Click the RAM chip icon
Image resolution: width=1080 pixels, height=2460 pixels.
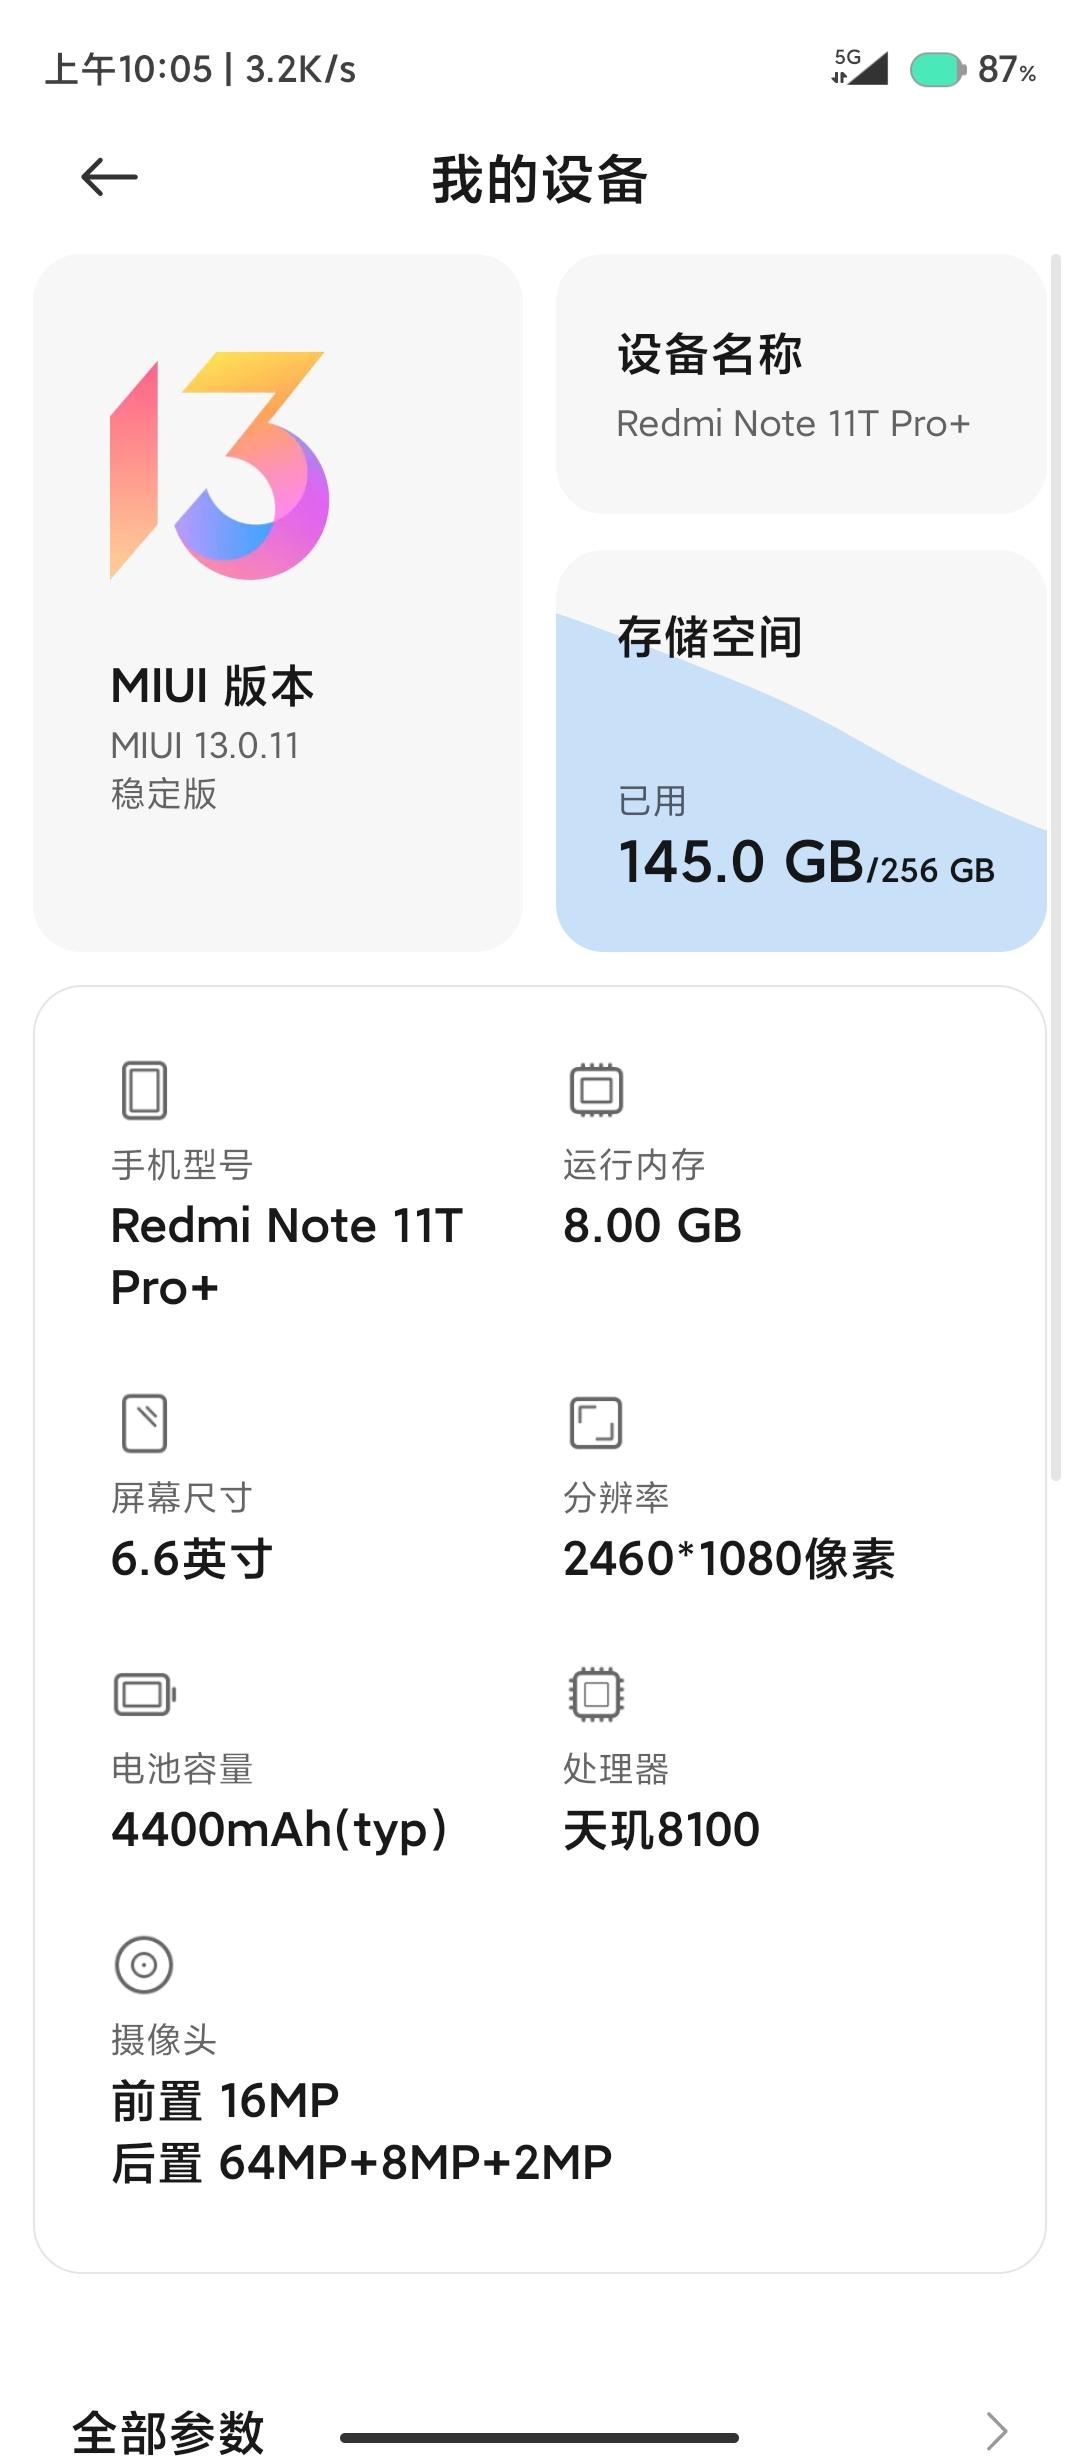click(x=596, y=1090)
